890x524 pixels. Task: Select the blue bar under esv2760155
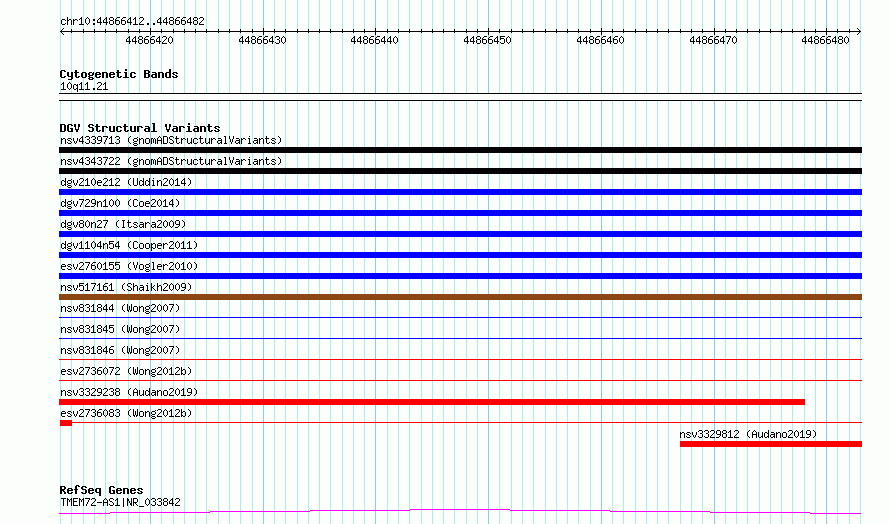(x=460, y=276)
